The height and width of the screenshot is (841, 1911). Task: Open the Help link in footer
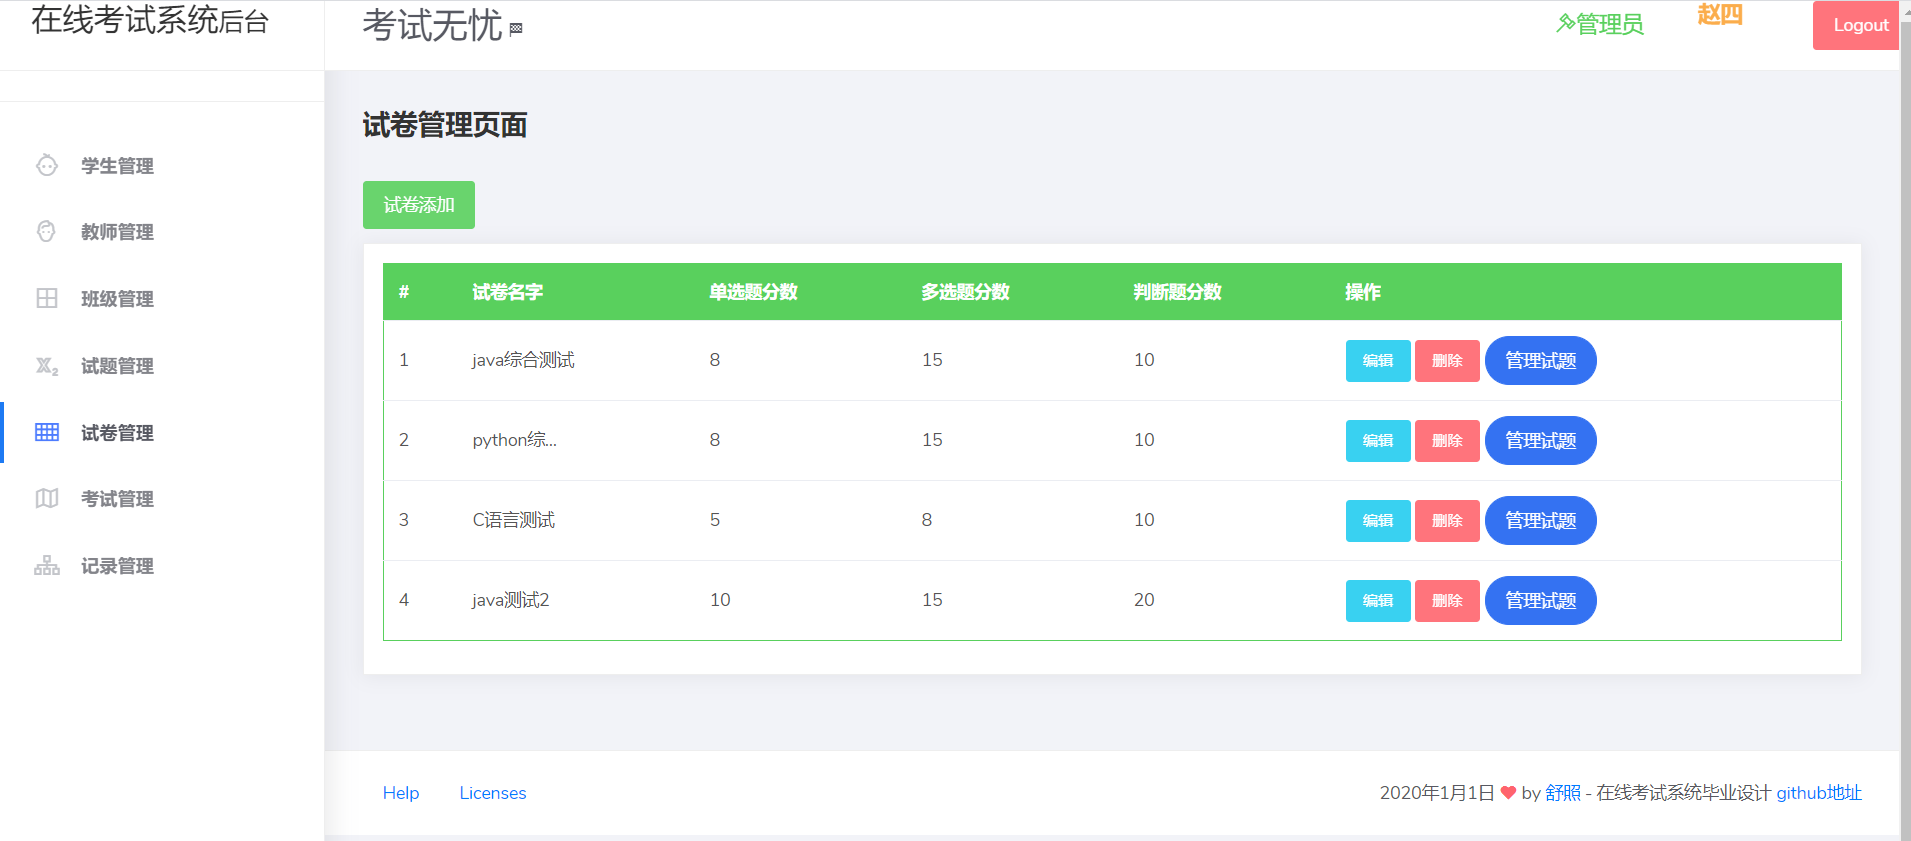pos(401,793)
